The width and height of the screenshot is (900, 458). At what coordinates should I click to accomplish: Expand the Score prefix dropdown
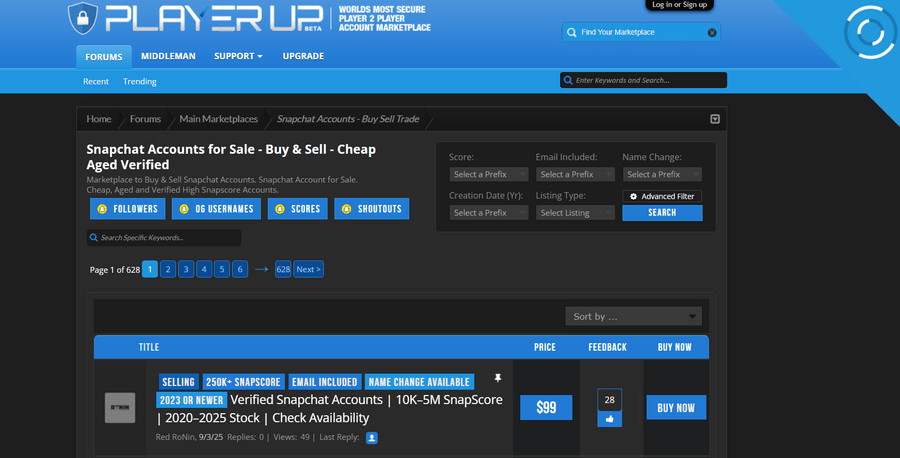(x=490, y=174)
